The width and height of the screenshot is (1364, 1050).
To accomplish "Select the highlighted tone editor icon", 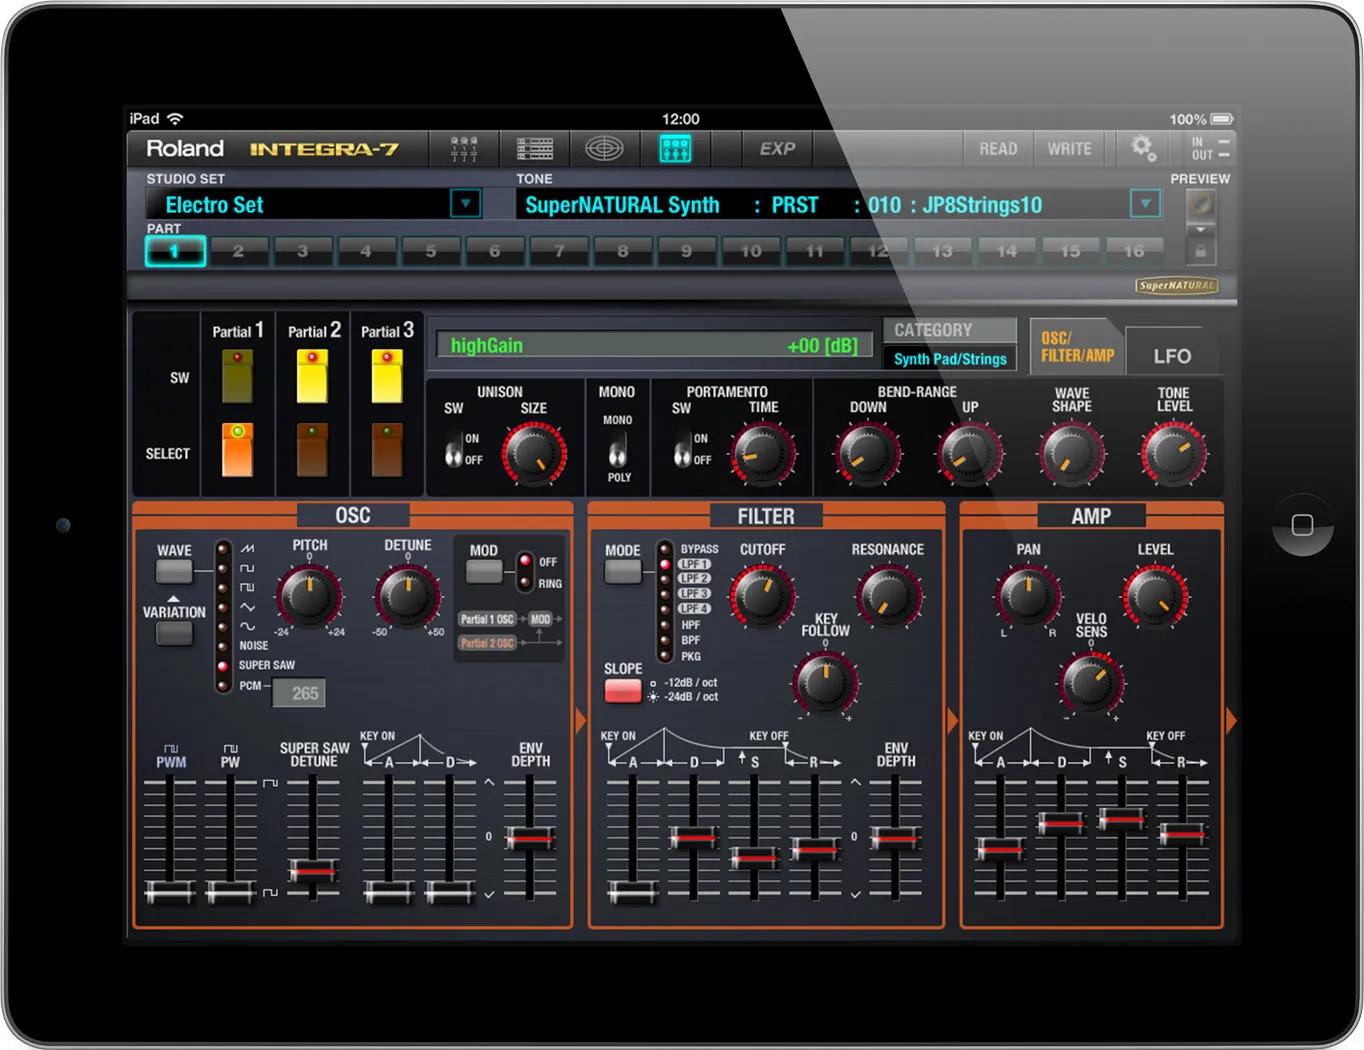I will [675, 149].
